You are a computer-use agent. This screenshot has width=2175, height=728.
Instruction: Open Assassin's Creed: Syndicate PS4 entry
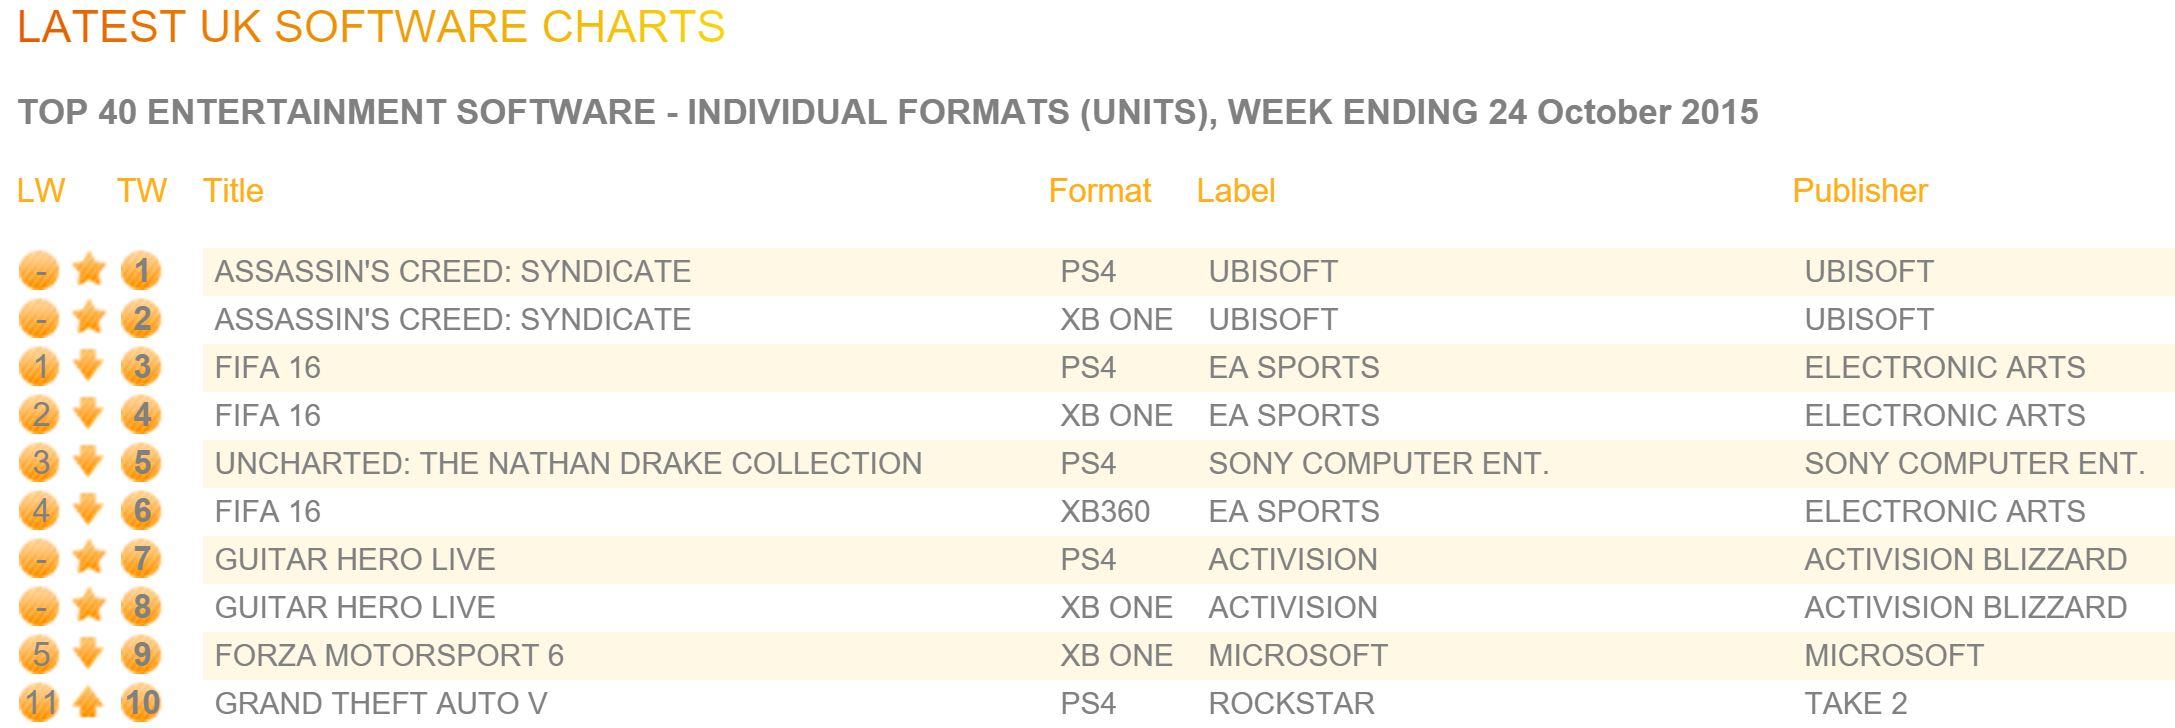tap(1188, 271)
